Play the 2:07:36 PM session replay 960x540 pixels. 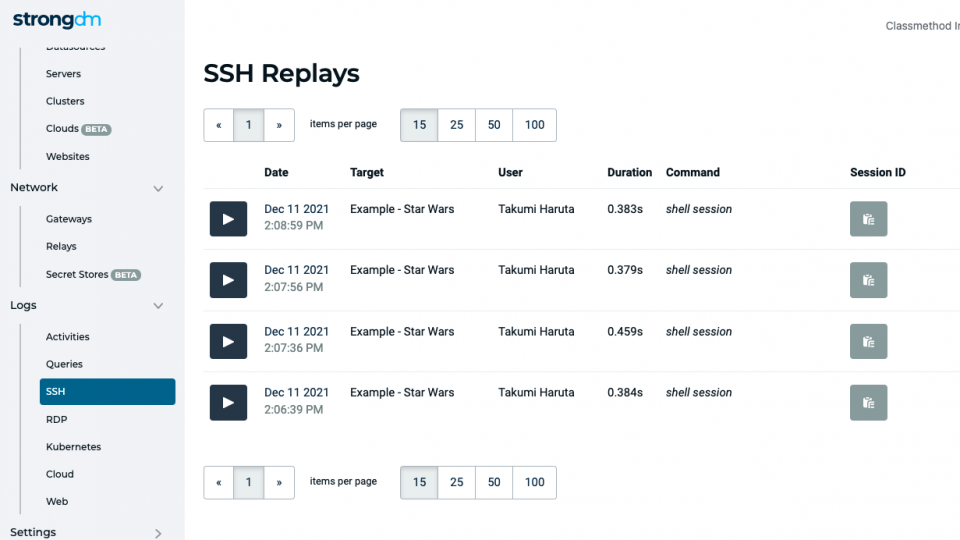[228, 341]
